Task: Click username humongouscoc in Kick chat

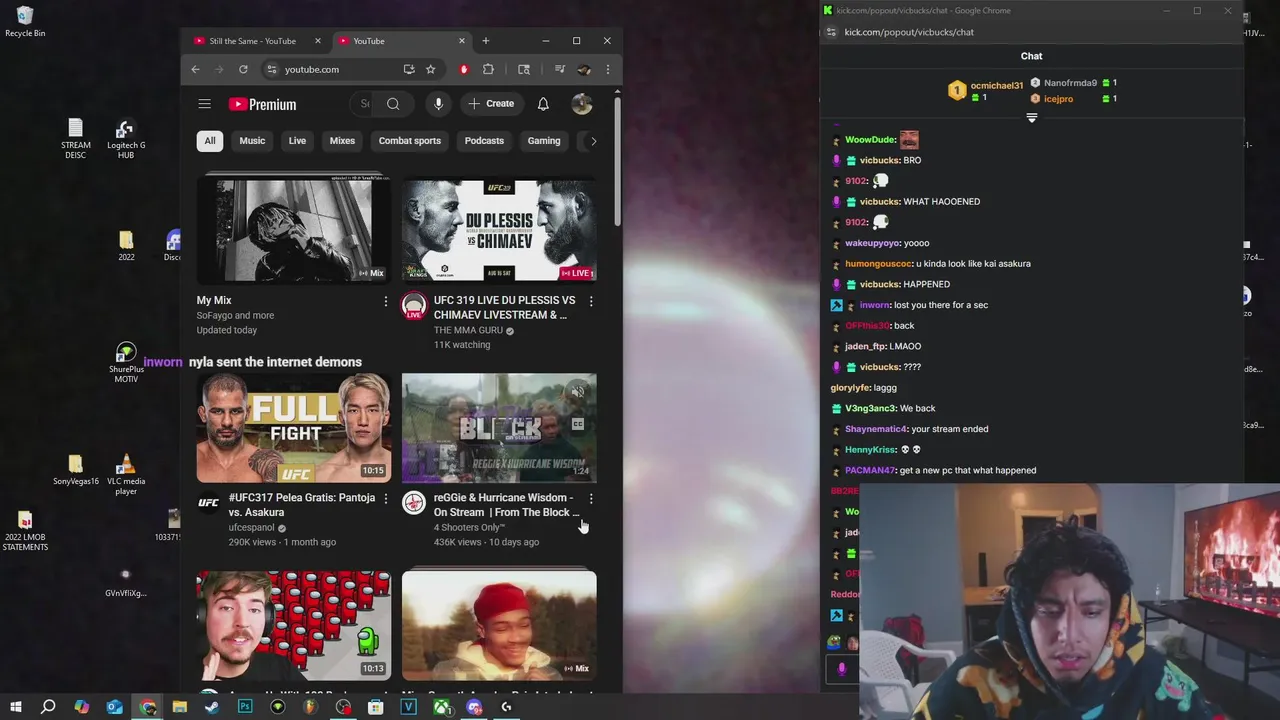Action: pos(878,264)
